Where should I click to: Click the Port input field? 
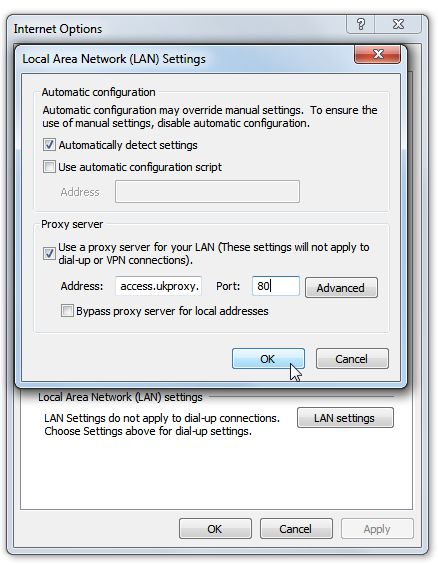276,286
